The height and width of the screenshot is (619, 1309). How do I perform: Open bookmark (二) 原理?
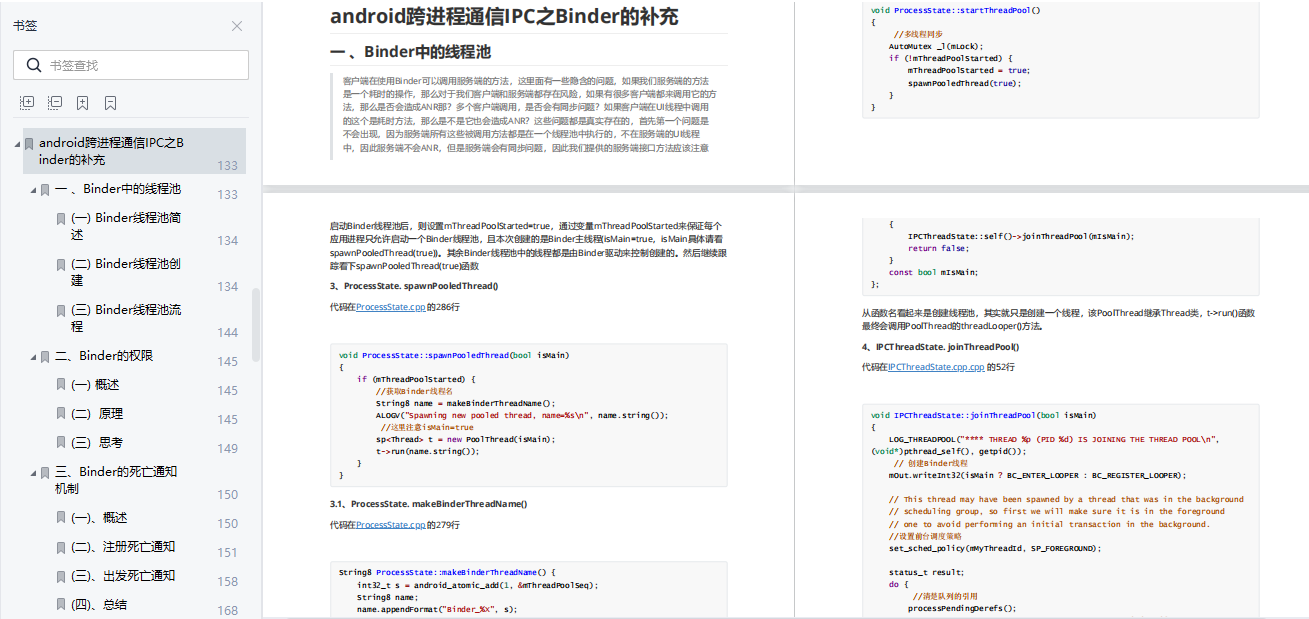coord(97,413)
